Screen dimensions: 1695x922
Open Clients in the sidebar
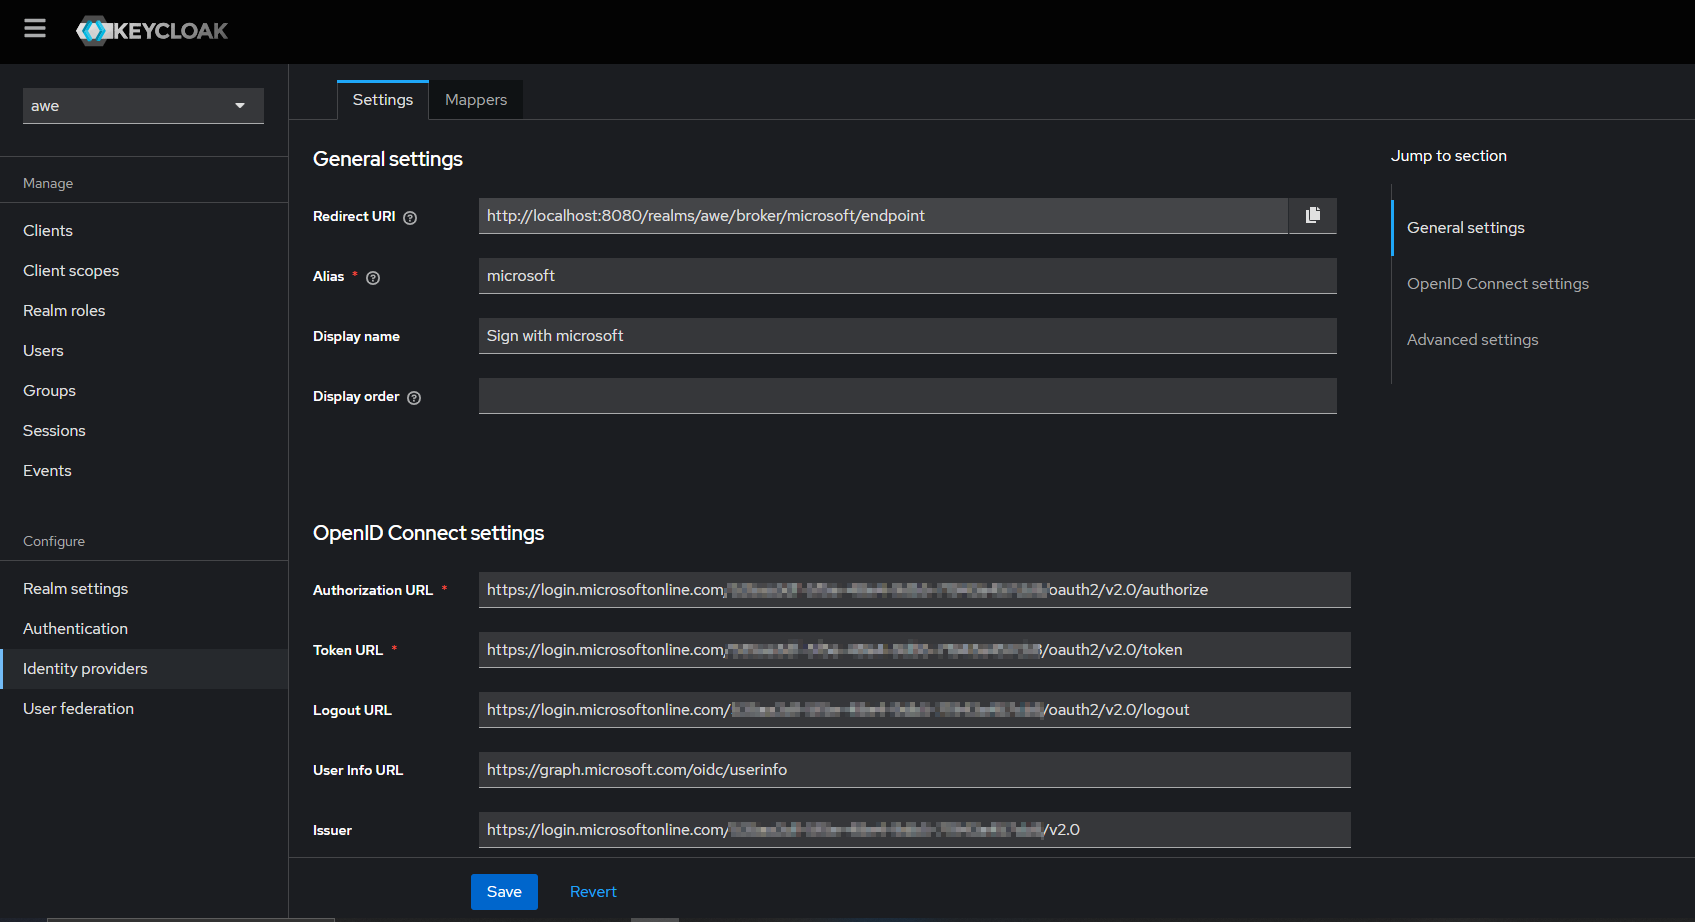pyautogui.click(x=144, y=231)
